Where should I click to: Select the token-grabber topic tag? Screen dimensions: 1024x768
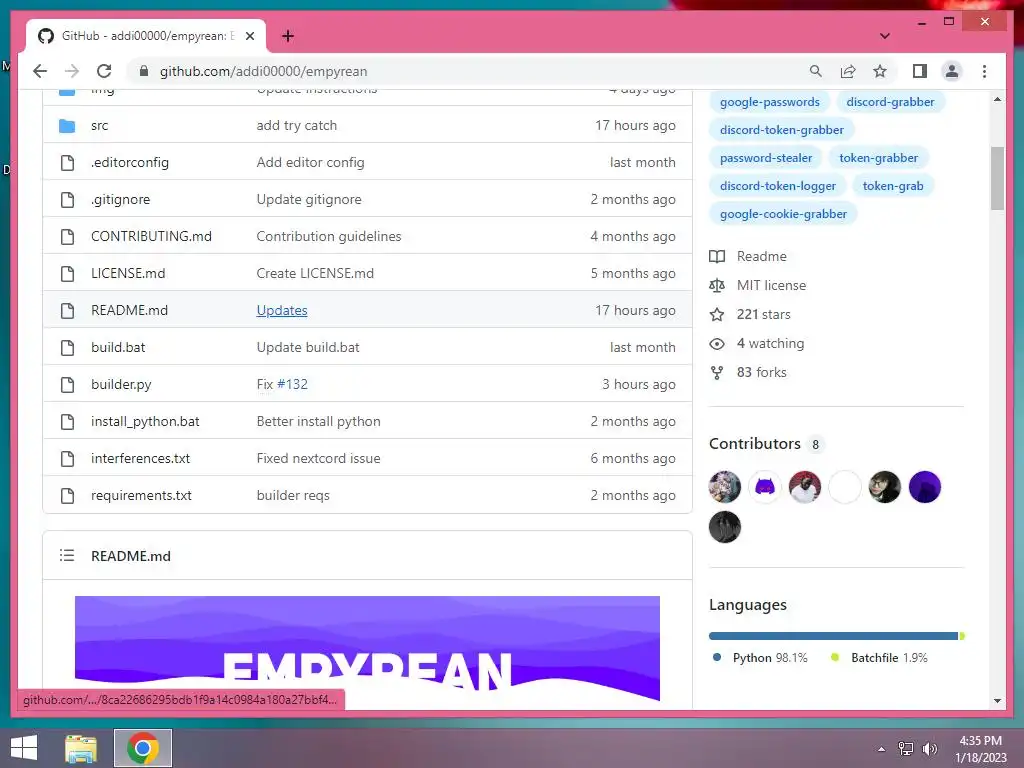click(x=878, y=158)
